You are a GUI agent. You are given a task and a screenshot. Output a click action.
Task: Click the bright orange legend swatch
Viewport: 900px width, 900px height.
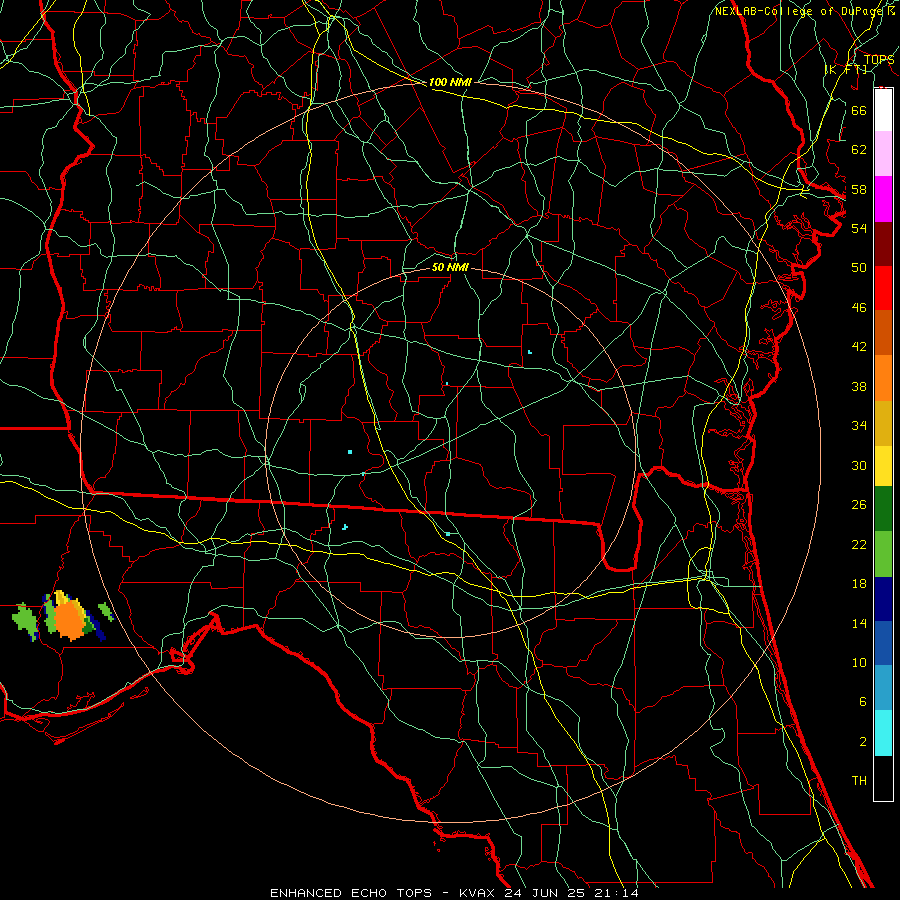pos(883,378)
